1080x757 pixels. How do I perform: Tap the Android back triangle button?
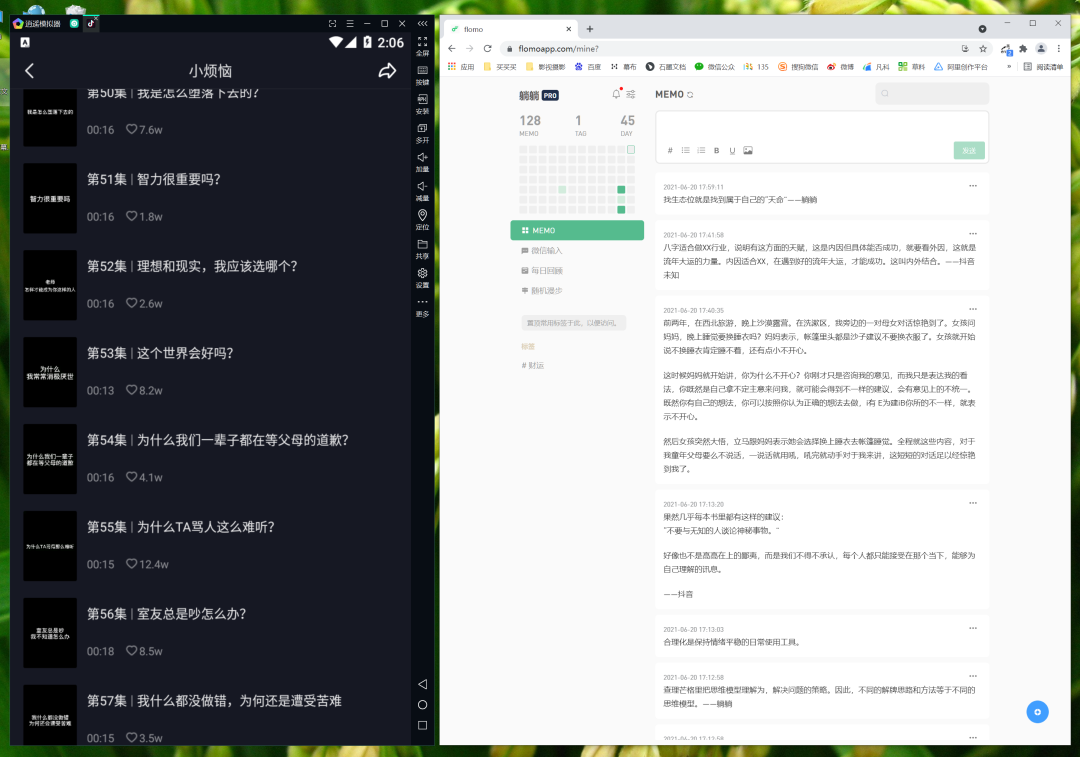point(422,684)
